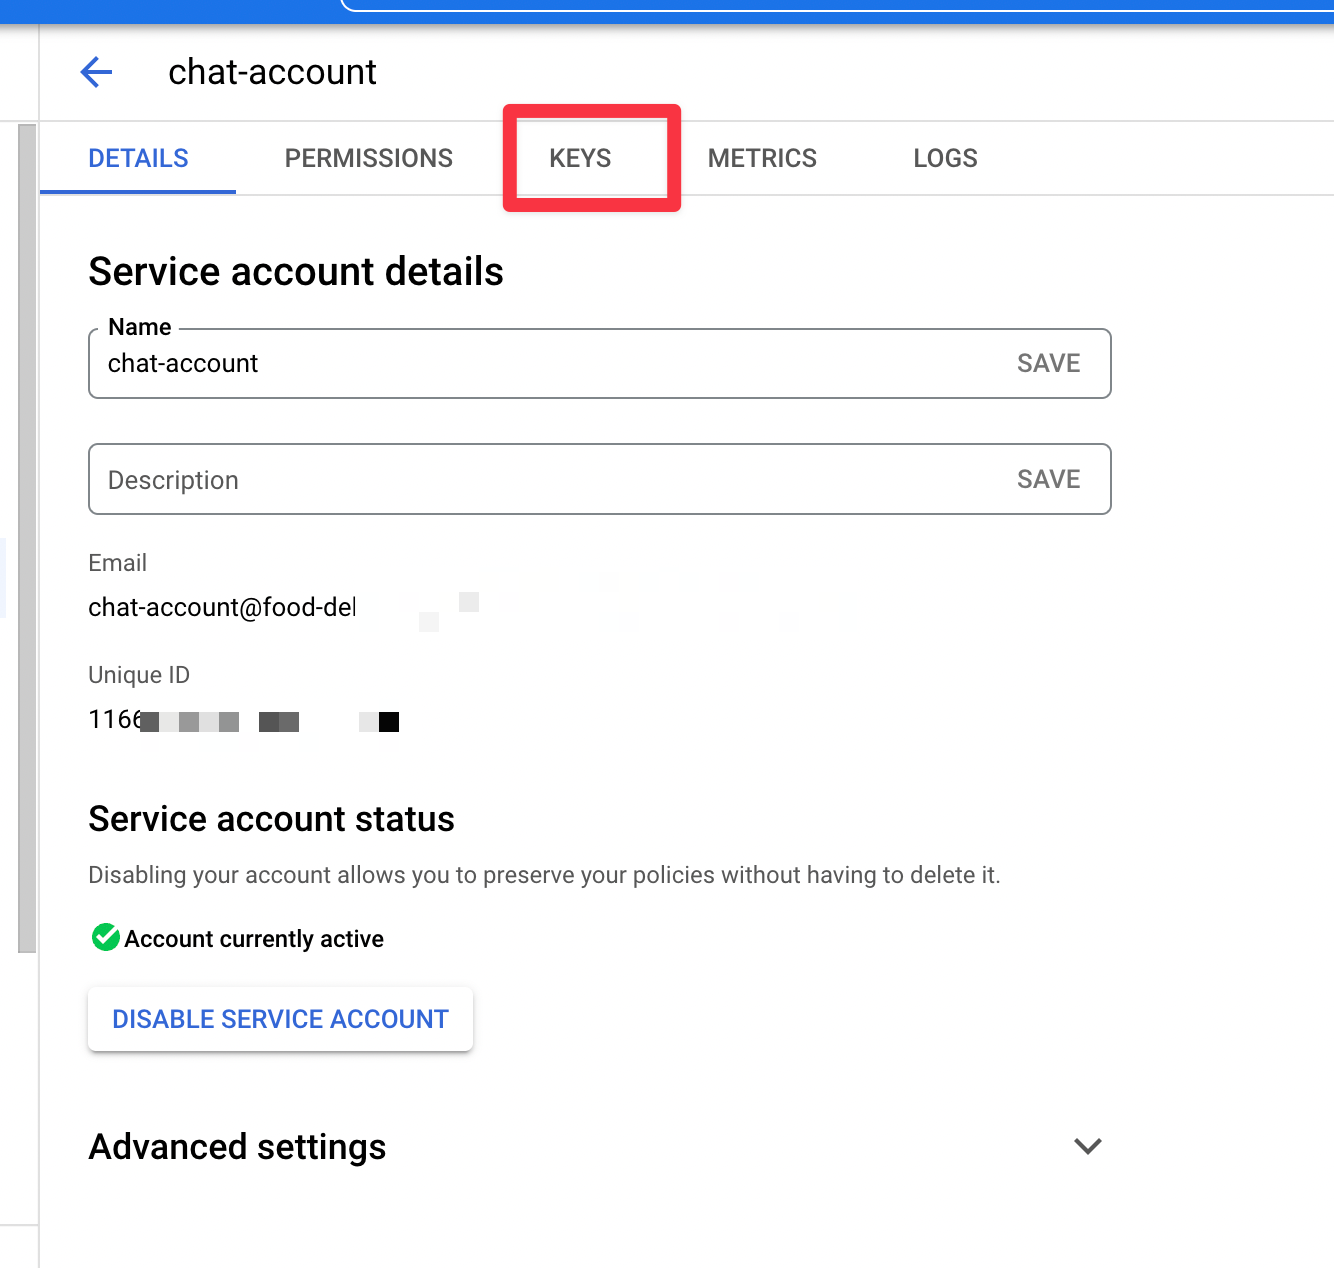Open the highlighted Keys tab
Image resolution: width=1334 pixels, height=1268 pixels.
click(x=580, y=158)
